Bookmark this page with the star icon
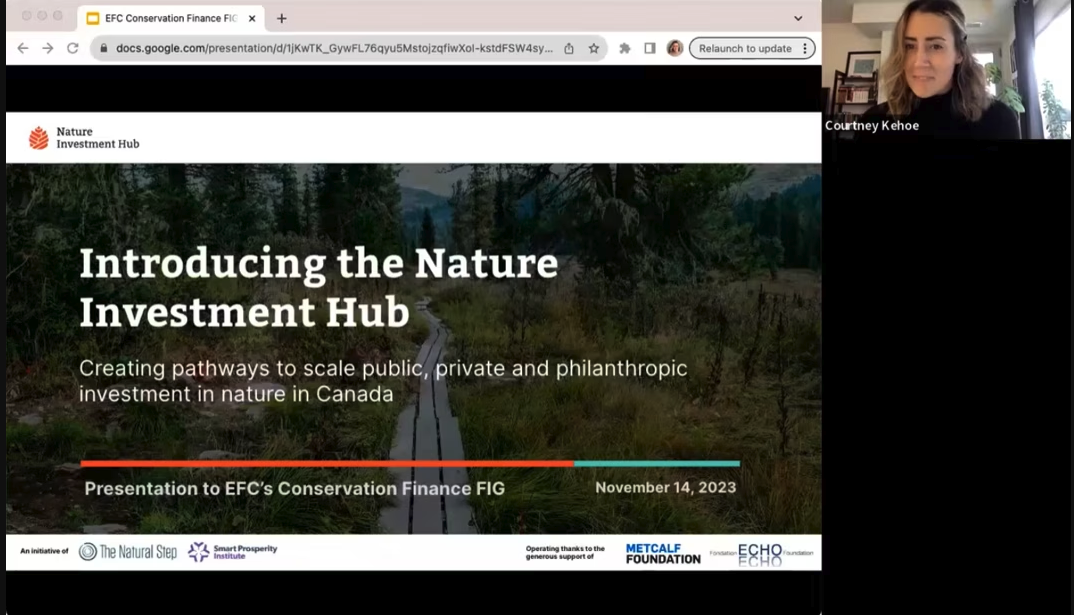 tap(594, 48)
